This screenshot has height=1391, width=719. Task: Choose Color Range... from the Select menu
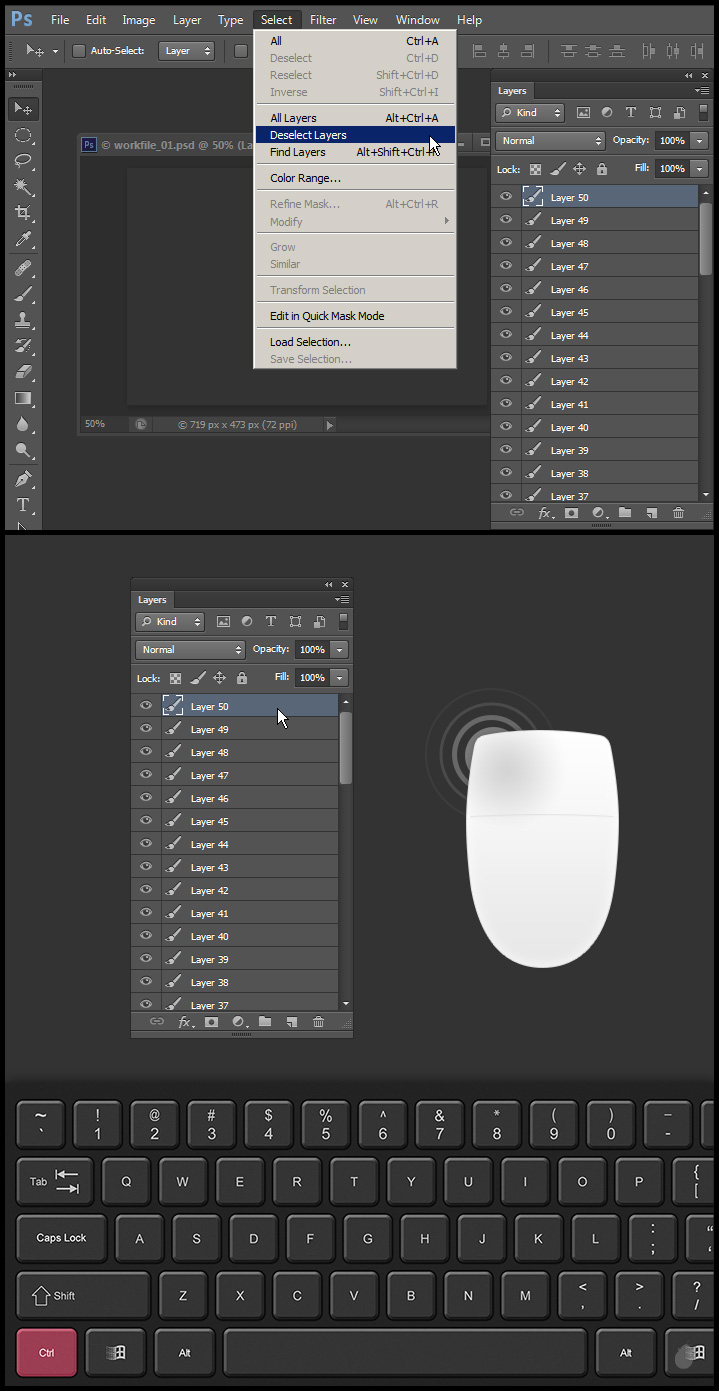coord(305,178)
